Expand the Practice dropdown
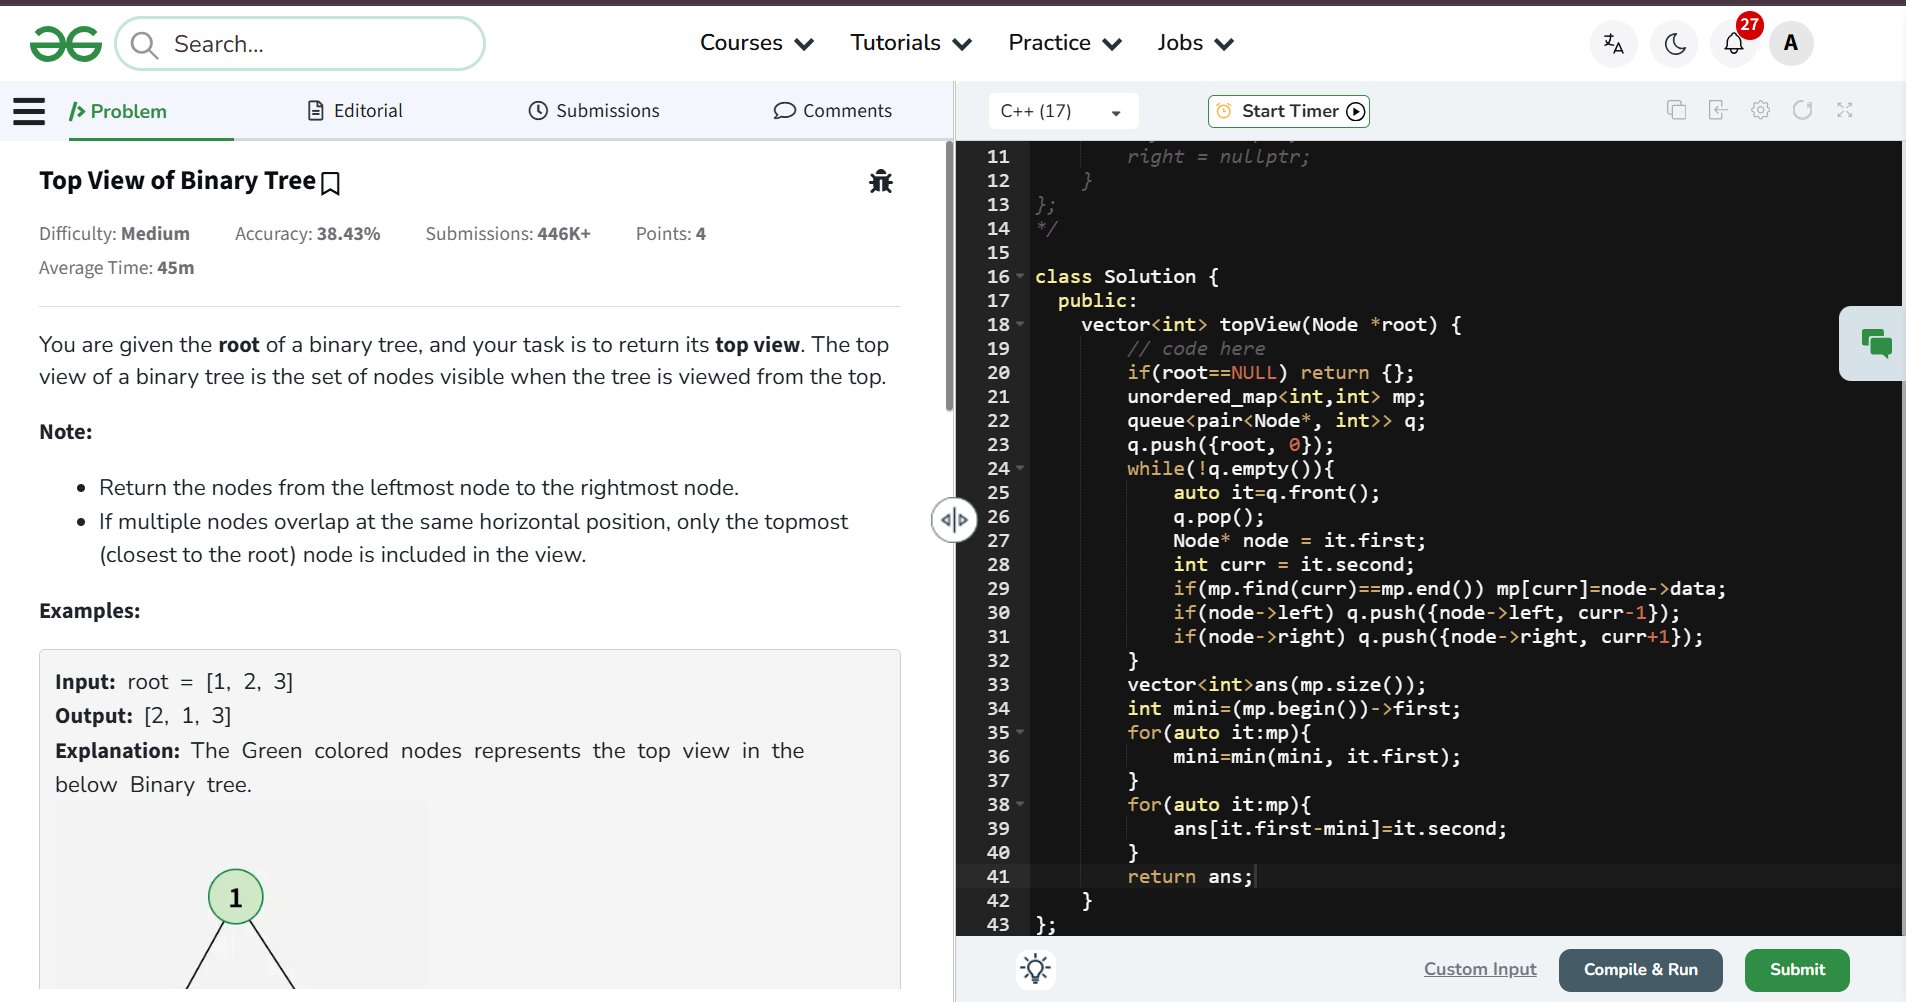This screenshot has height=1002, width=1906. click(1064, 43)
